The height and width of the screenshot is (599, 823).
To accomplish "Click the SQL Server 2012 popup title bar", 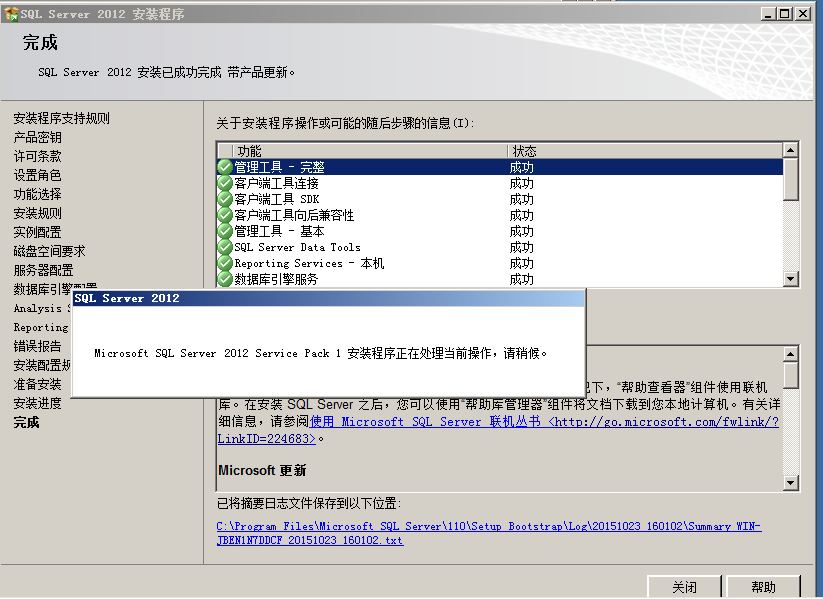I will click(x=328, y=298).
